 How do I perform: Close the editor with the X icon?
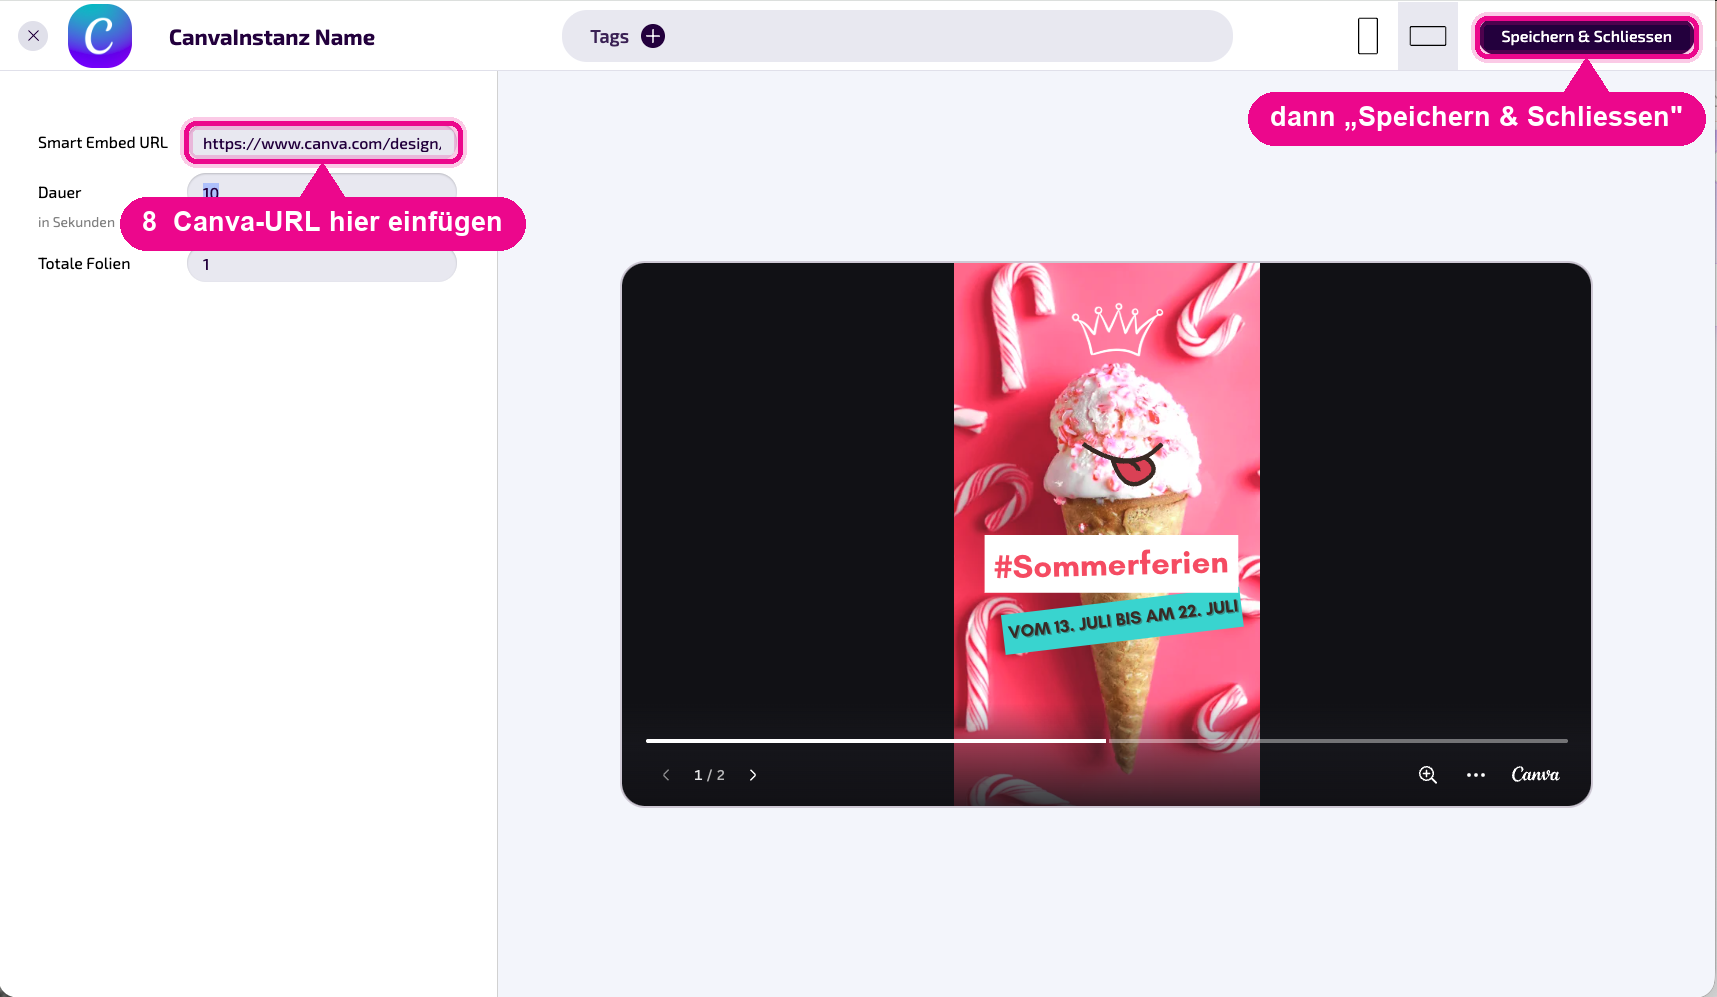point(33,36)
